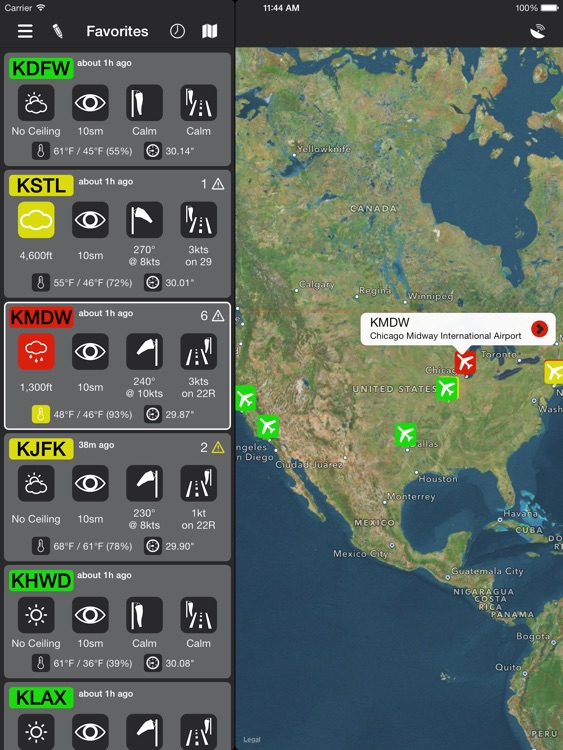Tap KJFK thermometer icon
This screenshot has width=563, height=750.
41,546
